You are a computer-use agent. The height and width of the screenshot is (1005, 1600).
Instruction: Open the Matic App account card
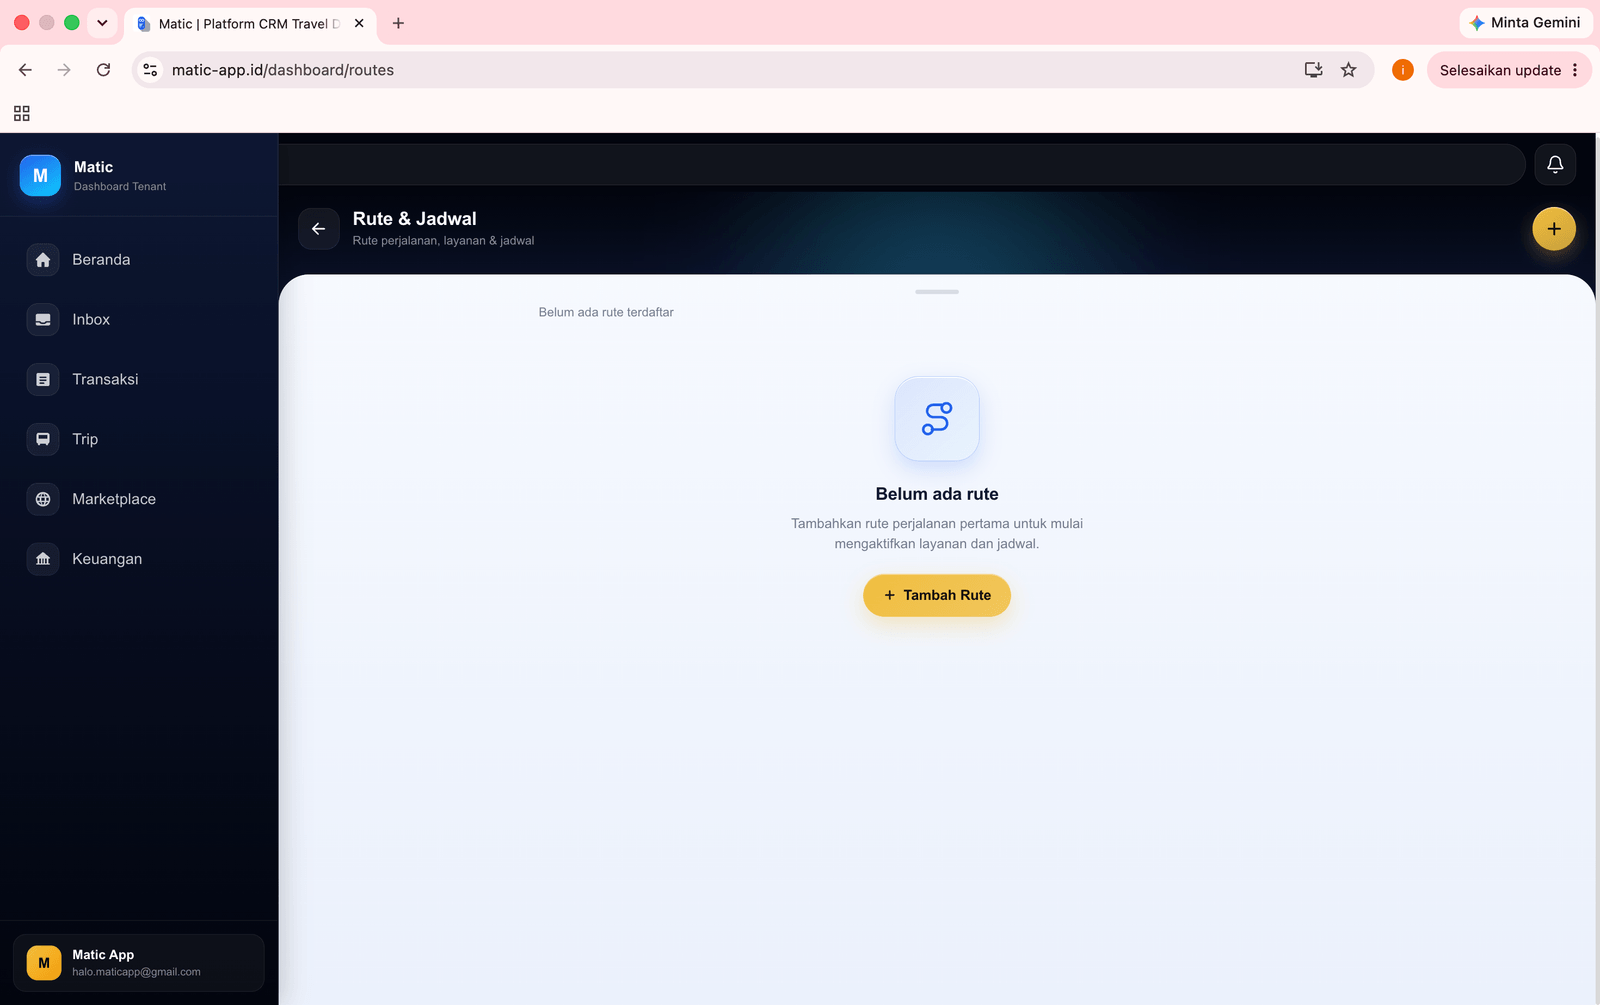[x=139, y=963]
